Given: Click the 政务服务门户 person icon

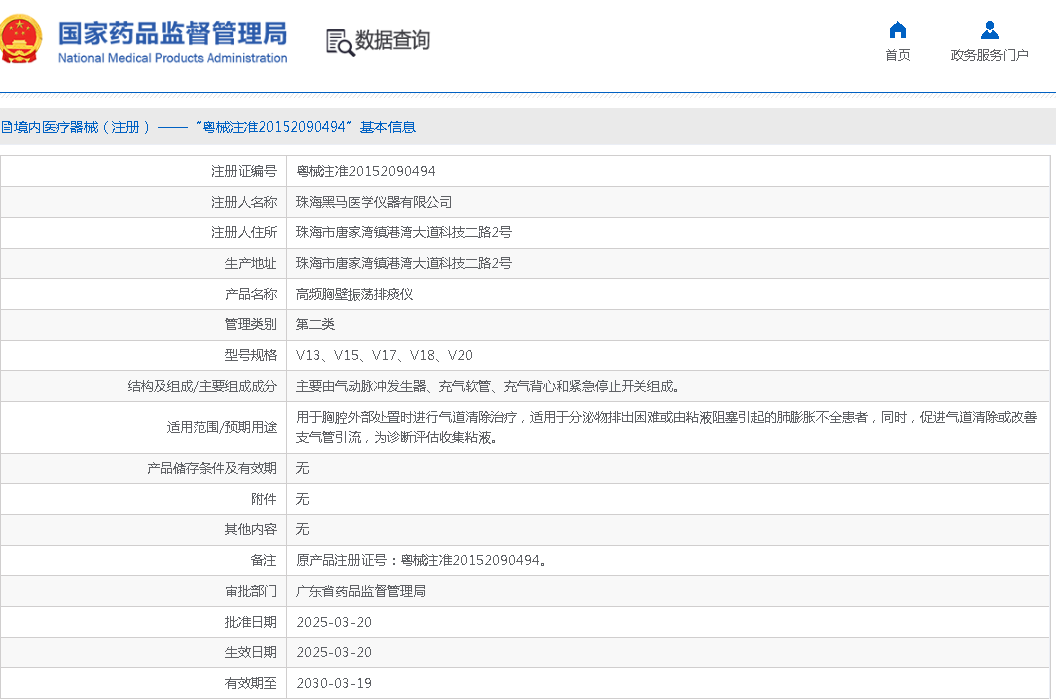Looking at the screenshot, I should pos(989,30).
